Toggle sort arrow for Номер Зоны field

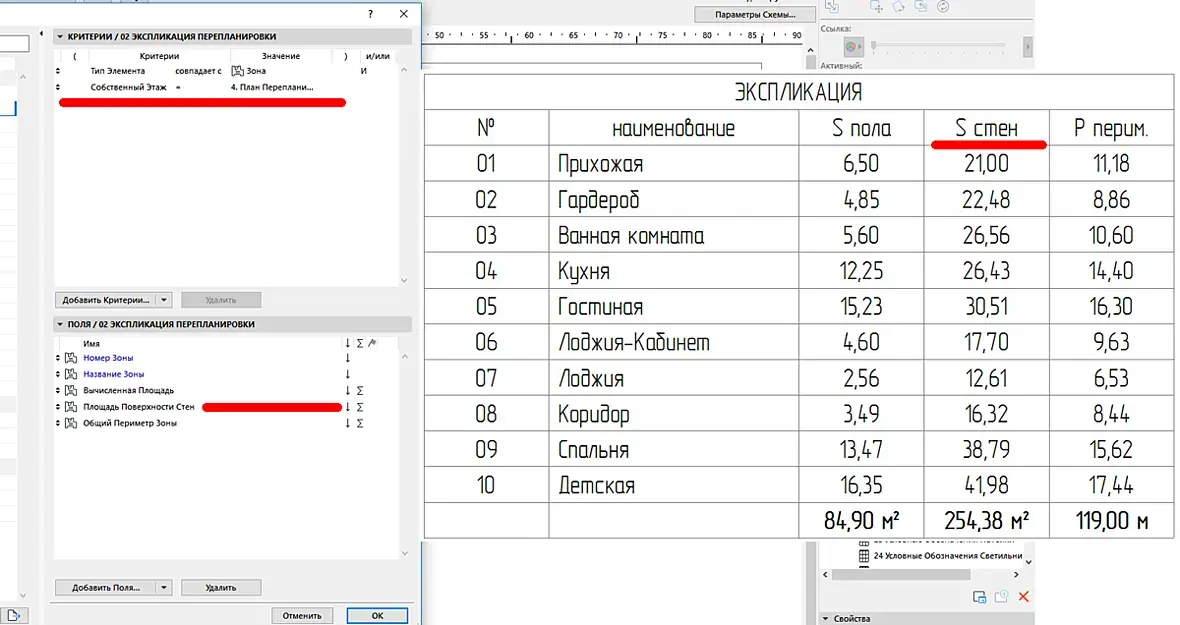348,358
